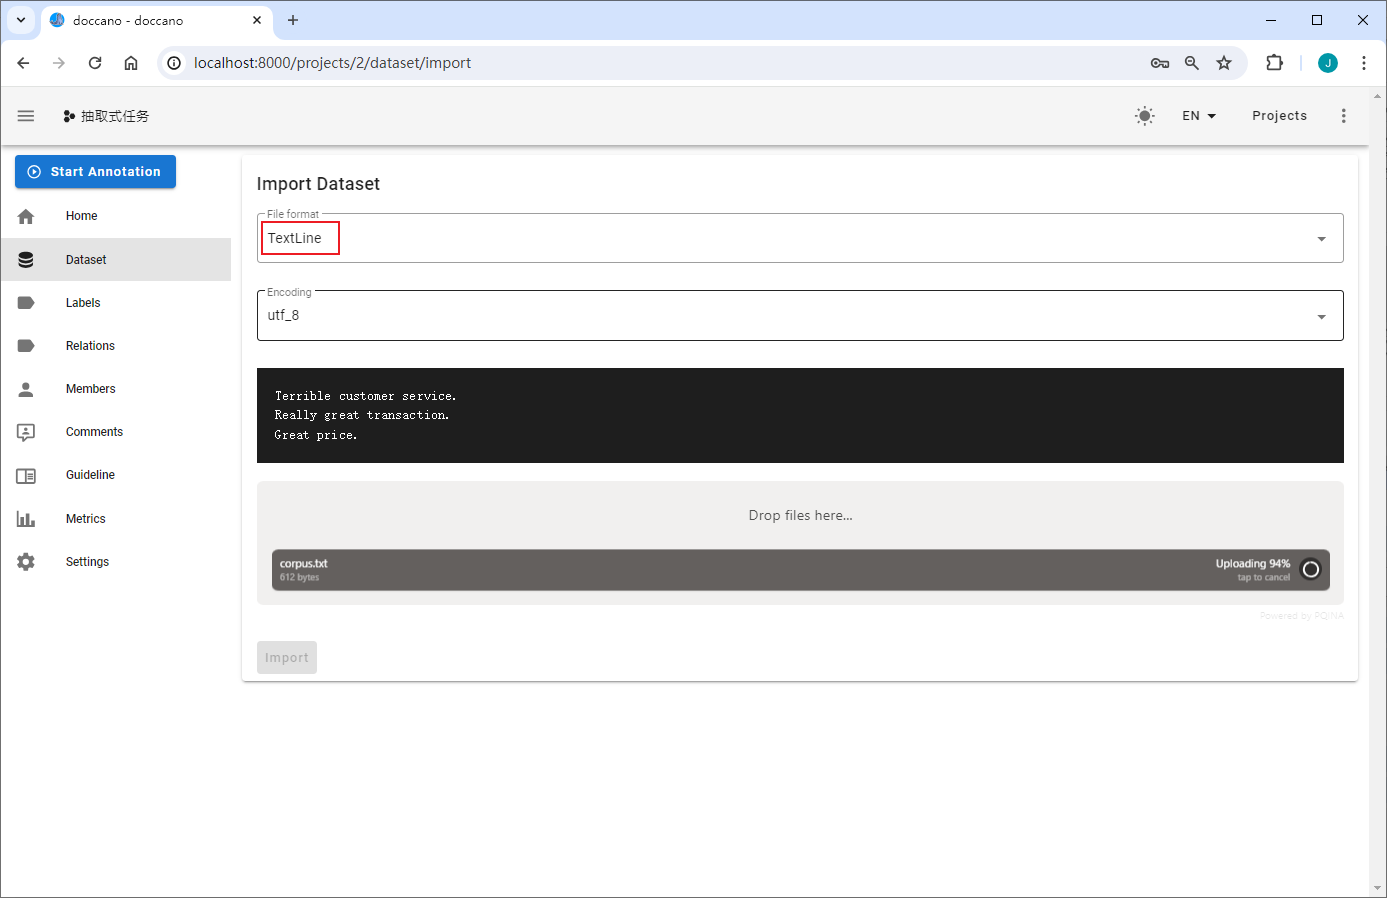The image size is (1387, 898).
Task: Open the Comments speech bubble icon
Action: (x=25, y=431)
